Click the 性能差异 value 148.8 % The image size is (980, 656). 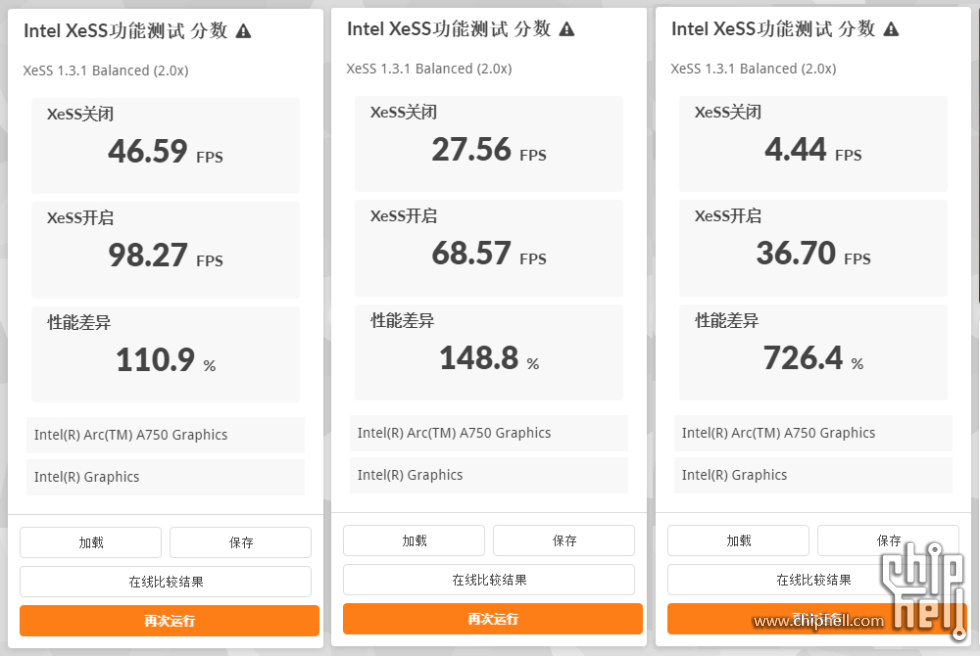coord(489,358)
